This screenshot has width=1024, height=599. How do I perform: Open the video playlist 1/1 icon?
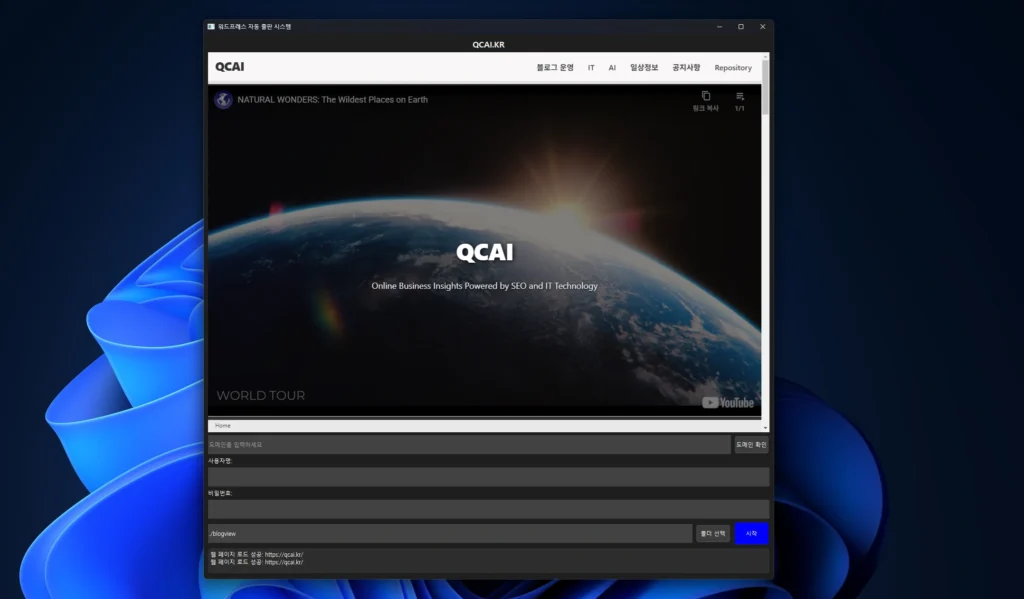click(x=739, y=101)
